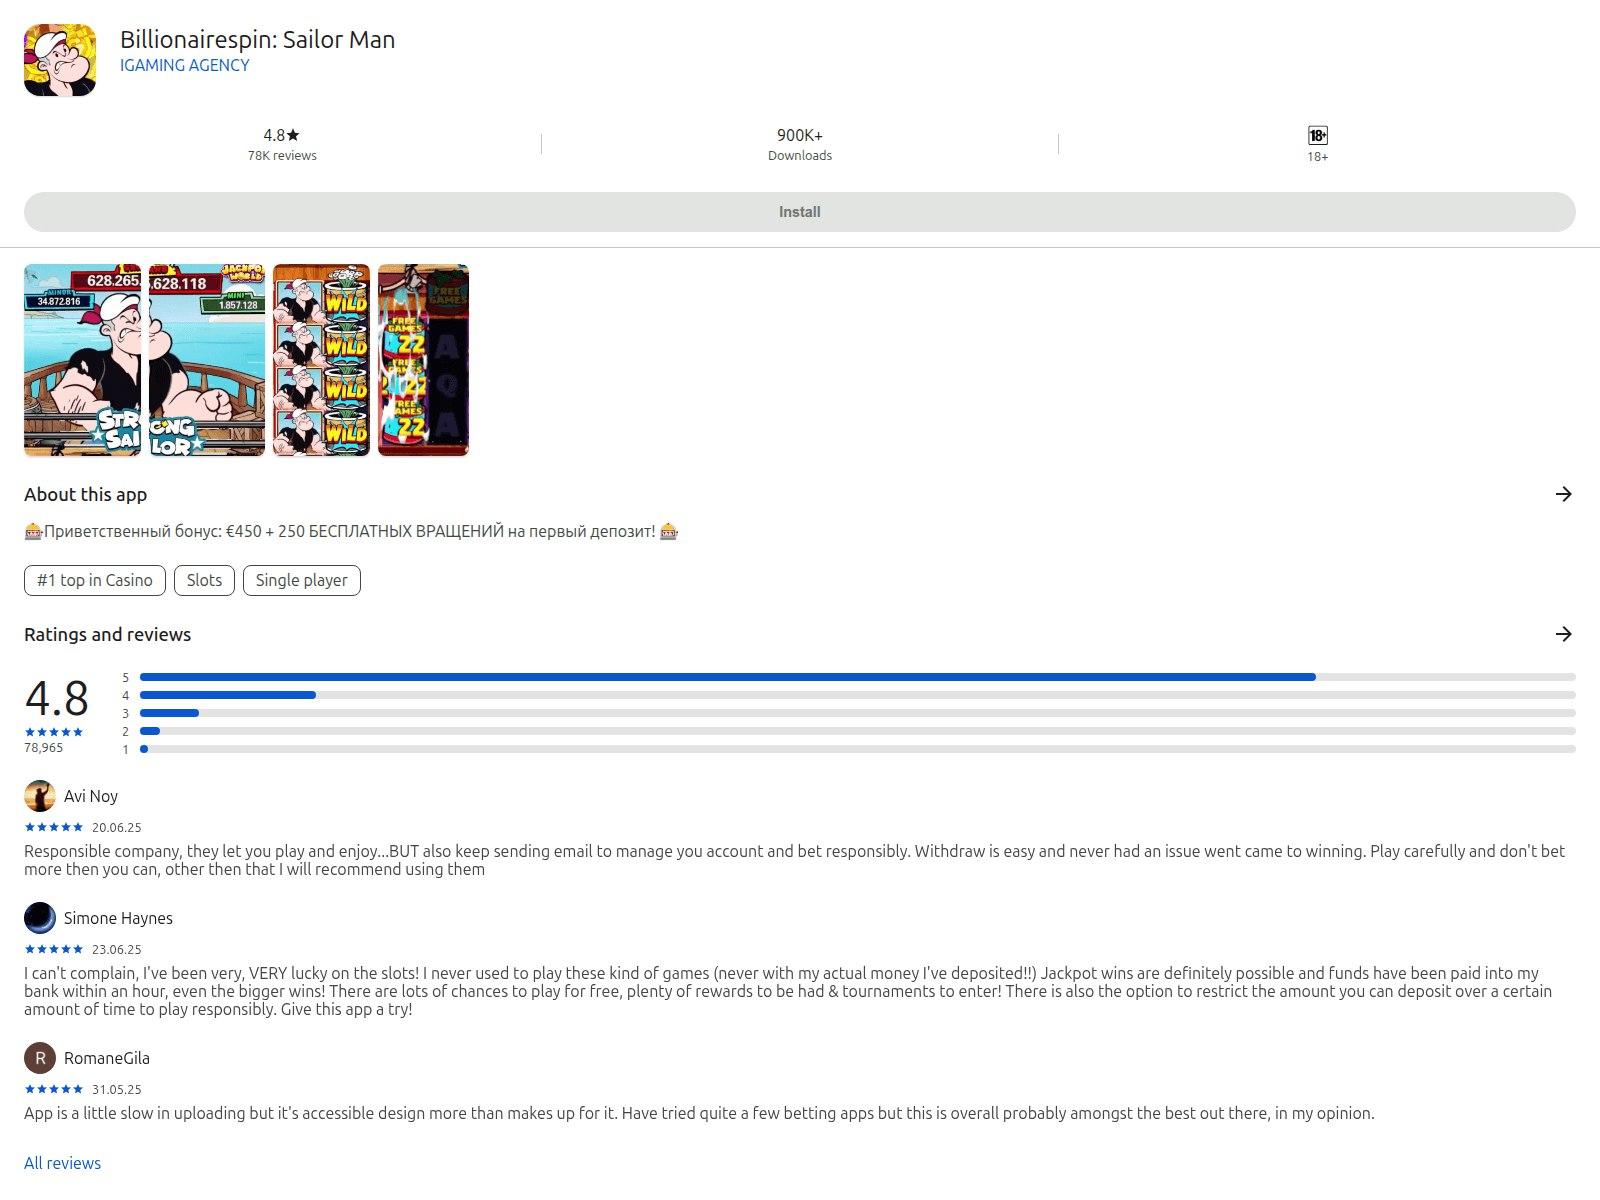Image resolution: width=1600 pixels, height=1200 pixels.
Task: Select the Slots tag chip
Action: pos(204,580)
